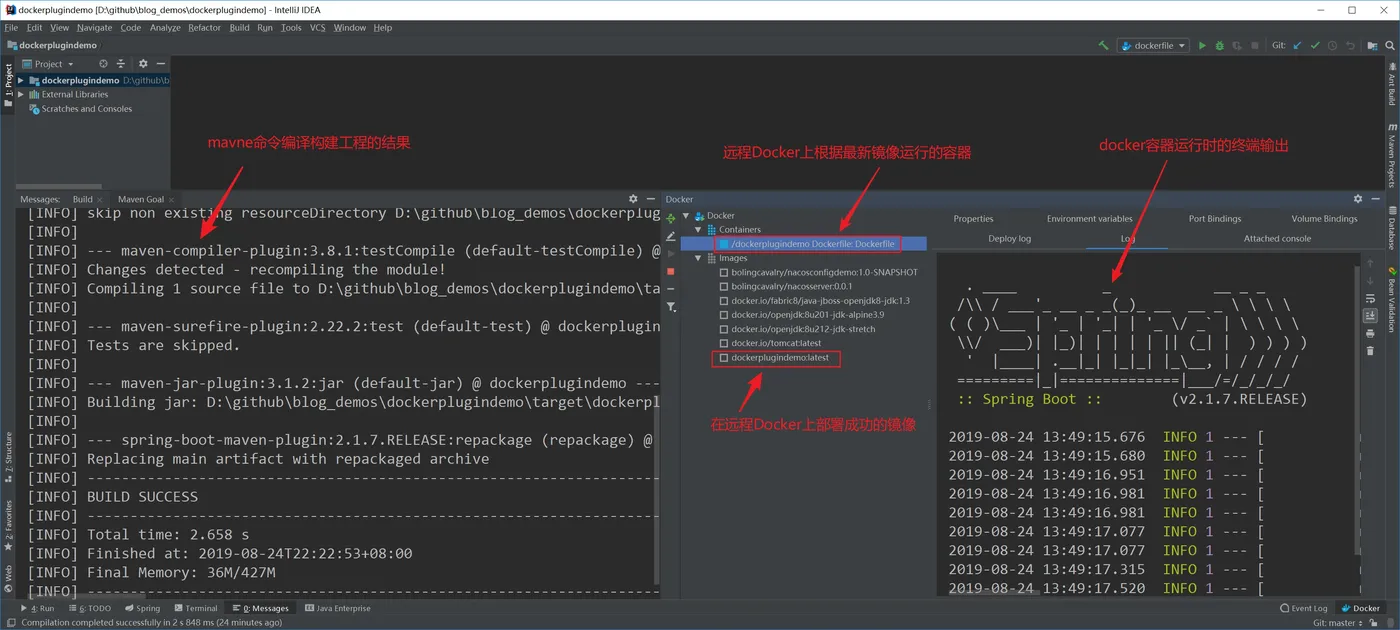
Task: Open the Docker panel filter funnel icon
Action: 671,307
